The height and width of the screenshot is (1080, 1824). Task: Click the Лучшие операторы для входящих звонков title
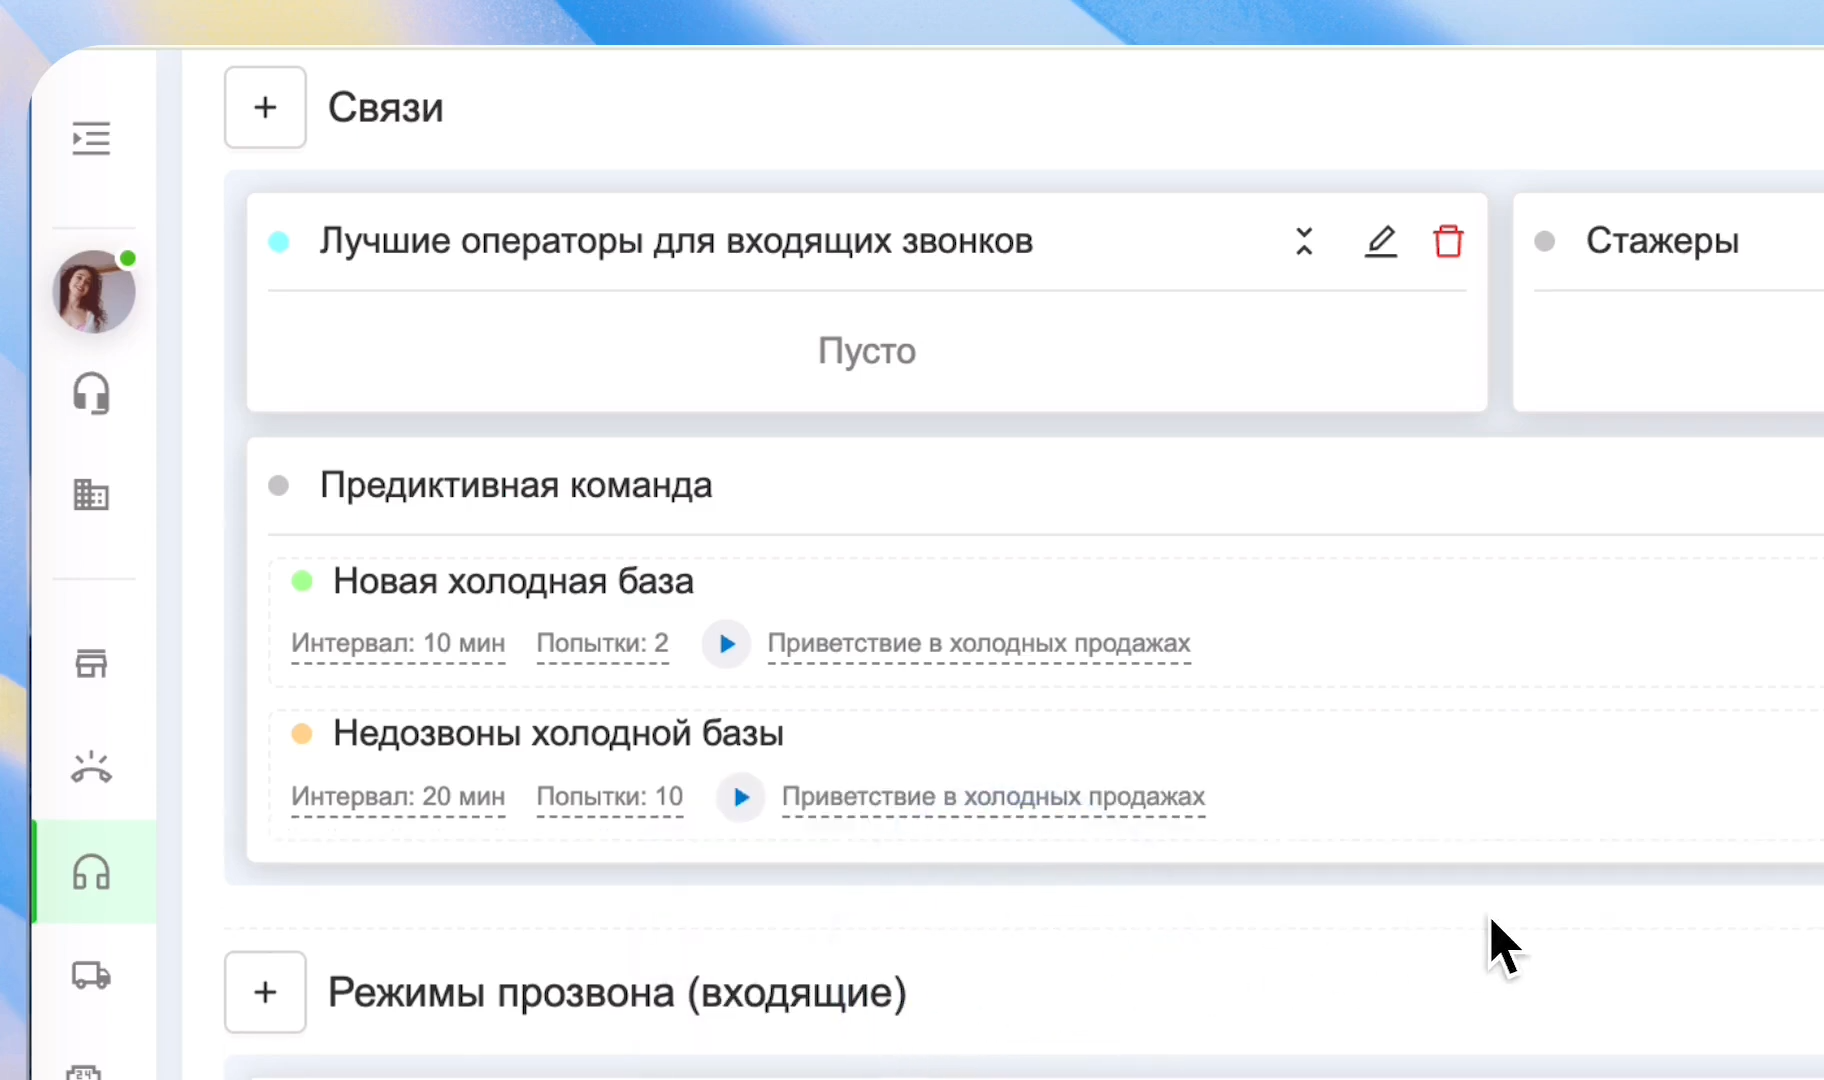(676, 241)
